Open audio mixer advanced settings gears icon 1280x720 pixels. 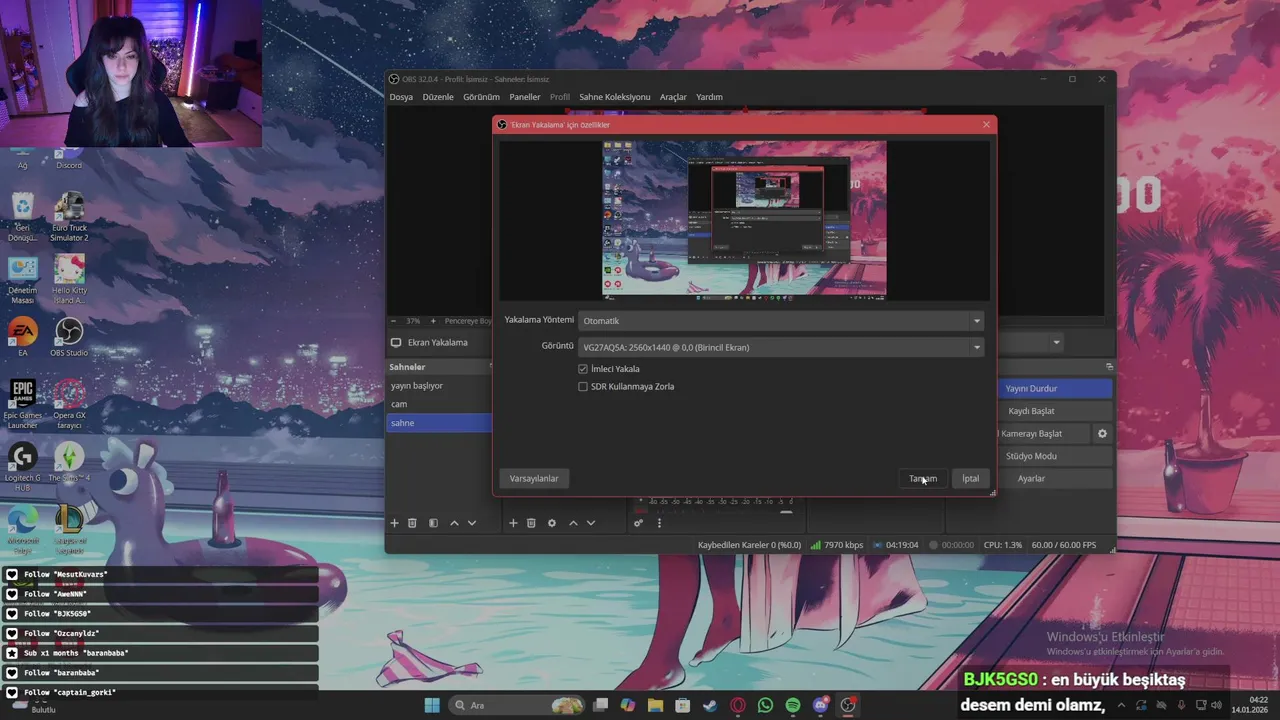[x=638, y=523]
